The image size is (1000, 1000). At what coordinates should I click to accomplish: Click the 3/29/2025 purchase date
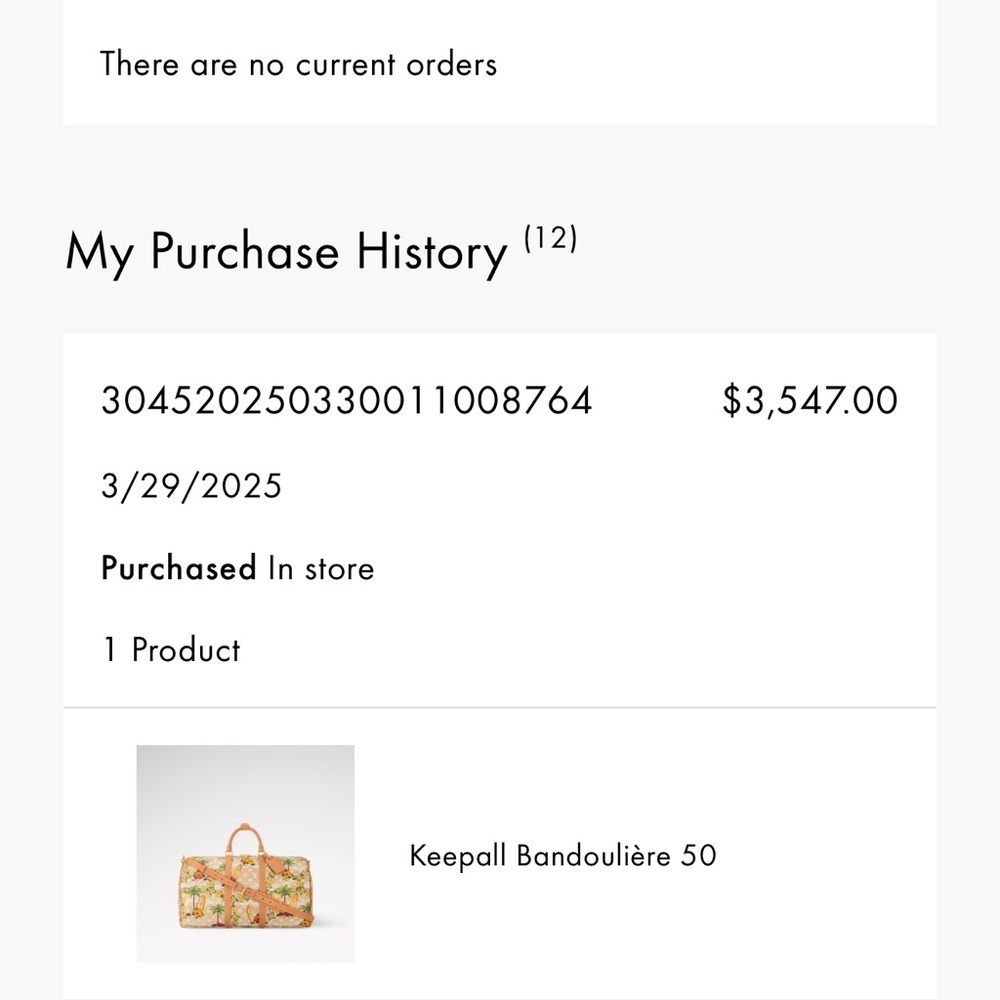191,486
